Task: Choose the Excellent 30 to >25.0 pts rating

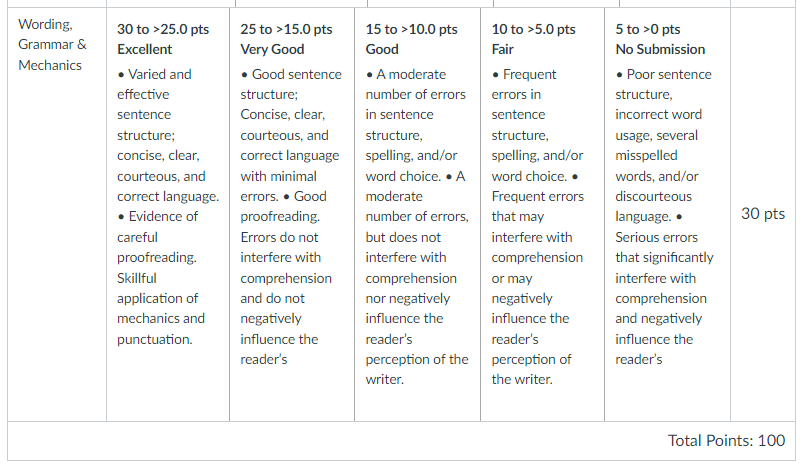Action: tap(168, 214)
